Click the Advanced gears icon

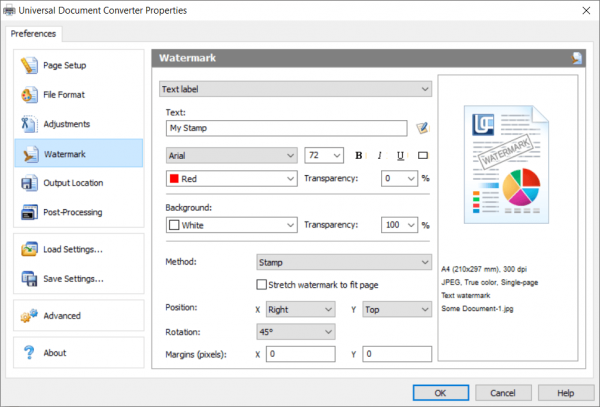[29, 316]
